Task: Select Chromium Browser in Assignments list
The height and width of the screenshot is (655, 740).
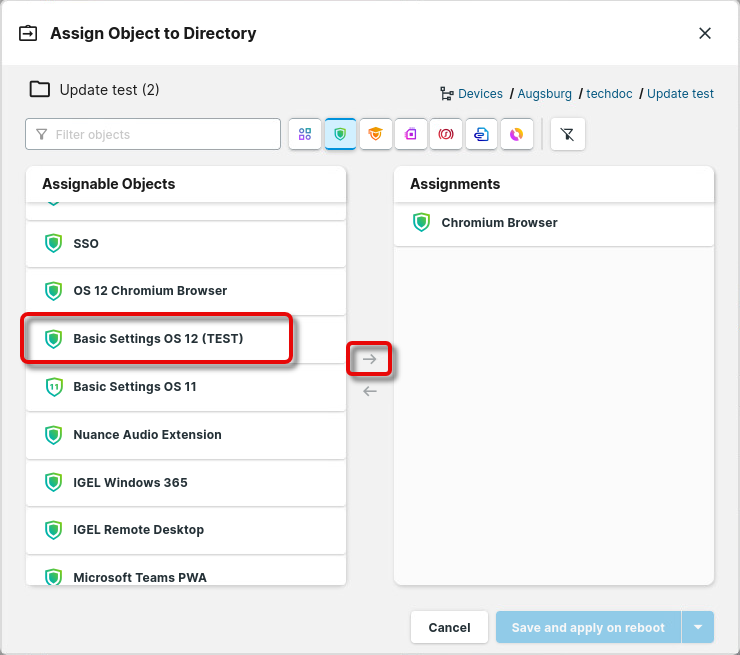Action: pos(499,223)
